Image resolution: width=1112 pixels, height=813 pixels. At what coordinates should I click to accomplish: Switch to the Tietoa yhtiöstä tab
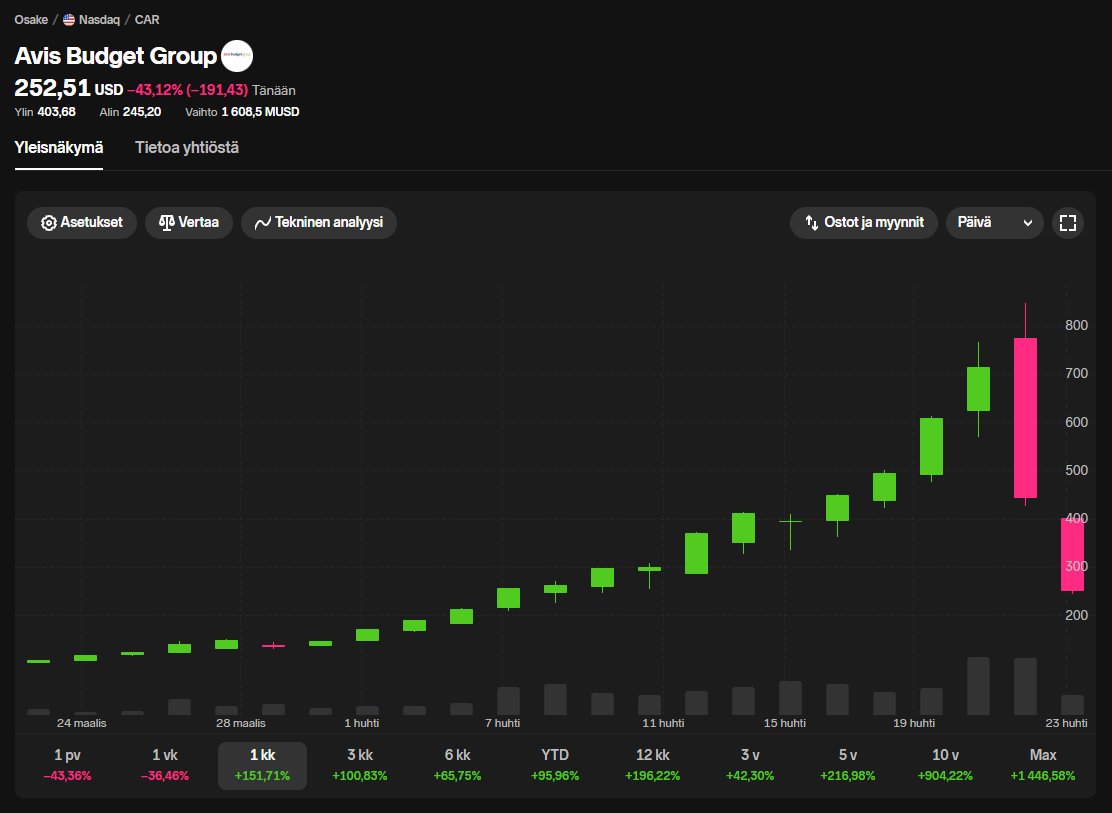(187, 148)
